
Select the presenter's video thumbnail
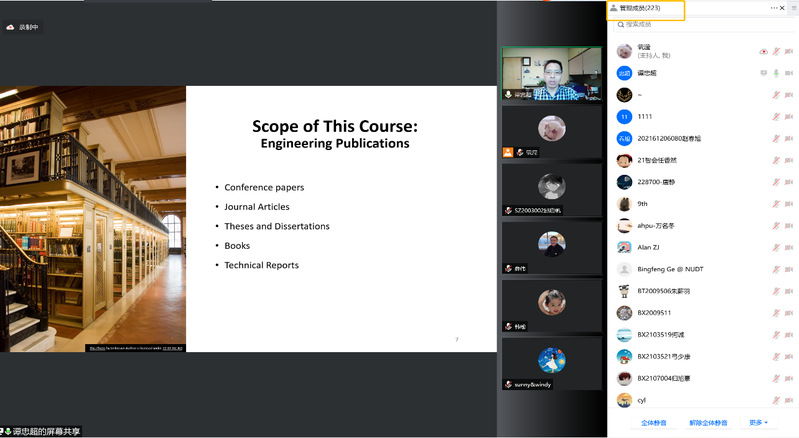coord(551,74)
